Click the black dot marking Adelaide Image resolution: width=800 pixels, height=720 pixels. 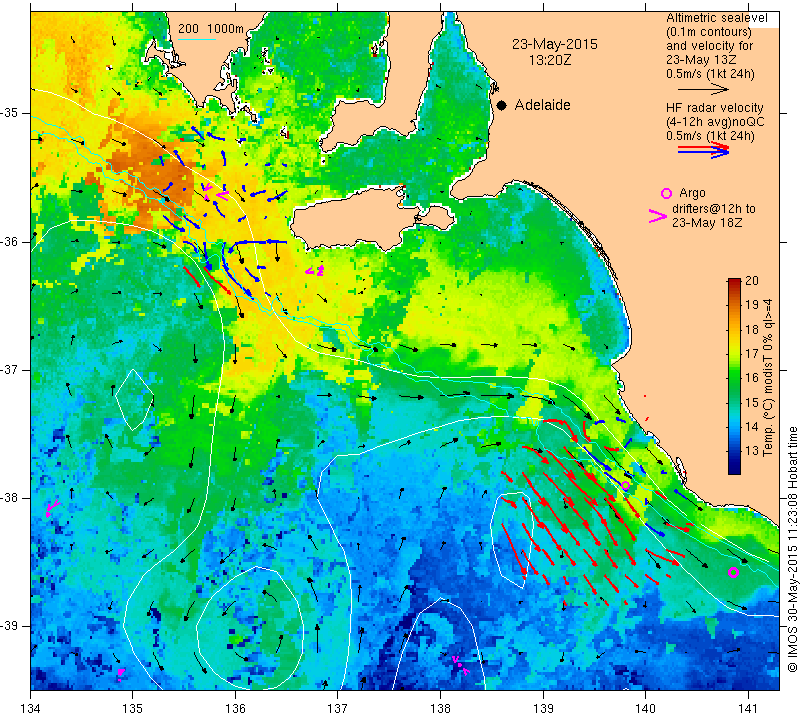click(502, 105)
